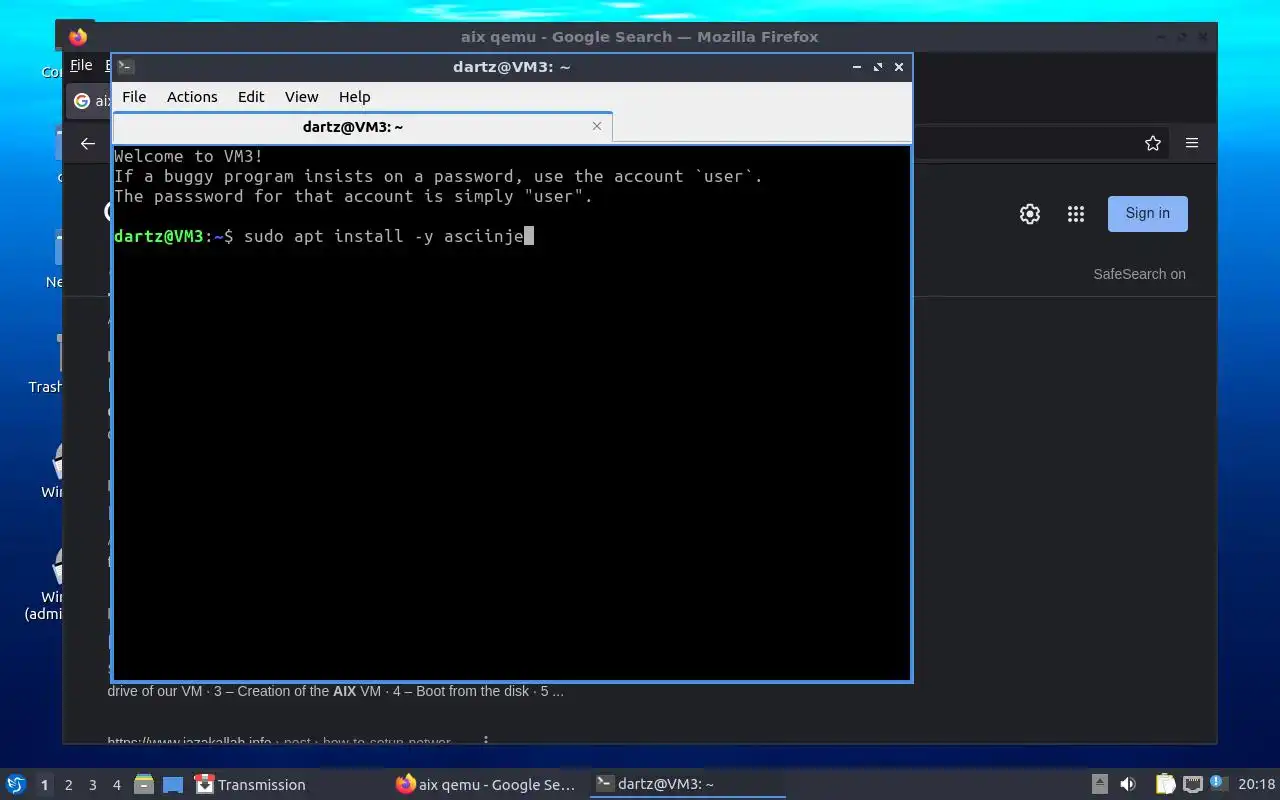The width and height of the screenshot is (1280, 800).
Task: Switch to the aix qemu Firefox taskbar item
Action: click(x=486, y=785)
